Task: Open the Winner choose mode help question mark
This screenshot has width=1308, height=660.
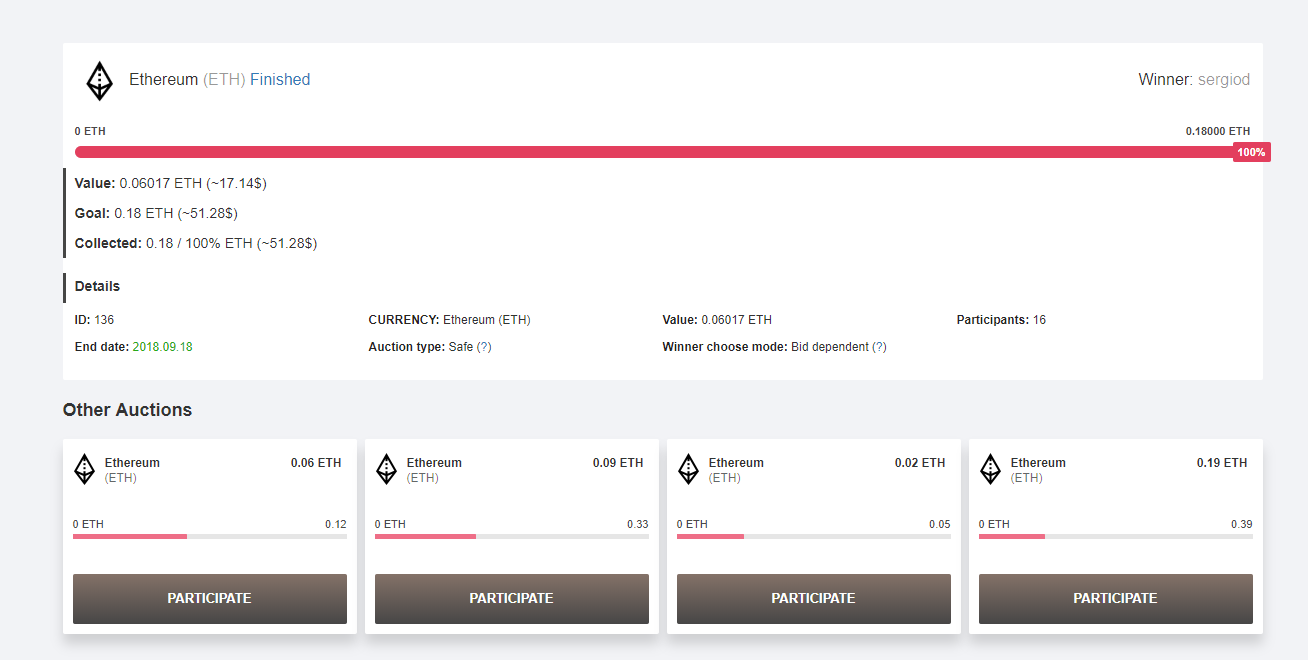Action: click(879, 347)
